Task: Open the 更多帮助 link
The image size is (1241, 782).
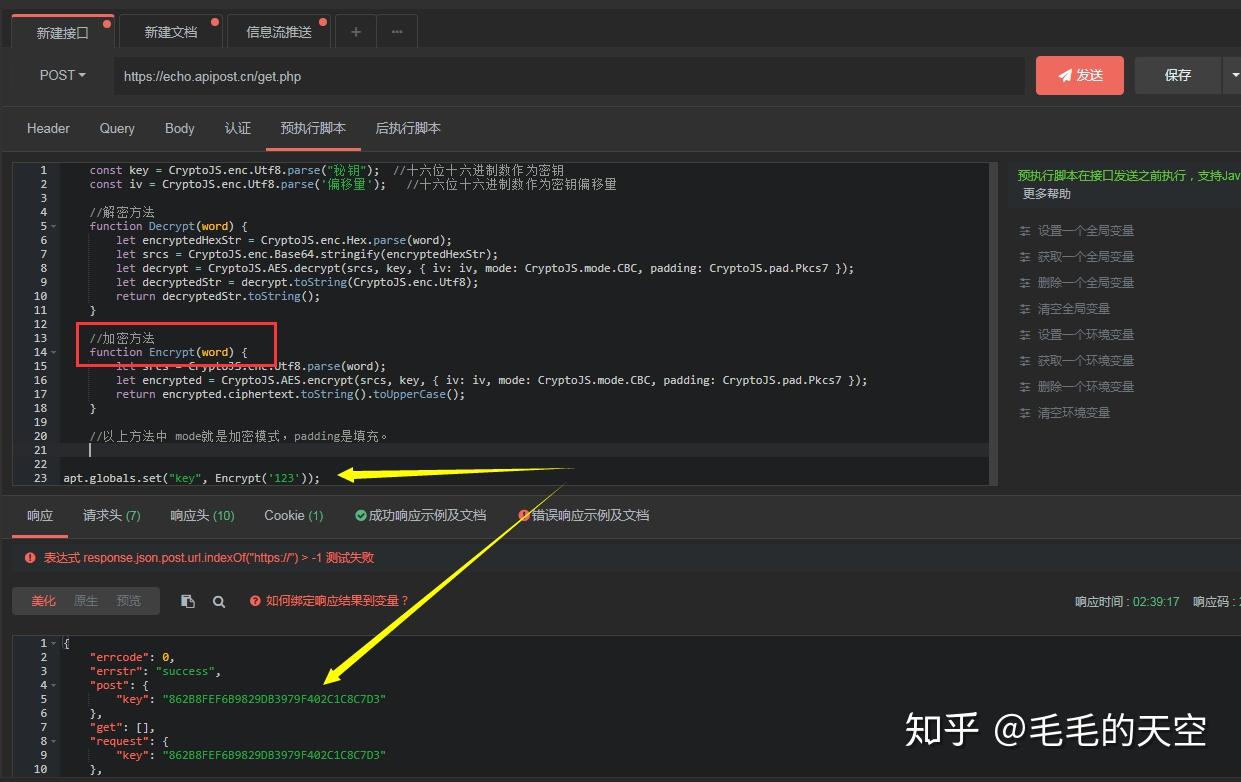Action: 1047,193
